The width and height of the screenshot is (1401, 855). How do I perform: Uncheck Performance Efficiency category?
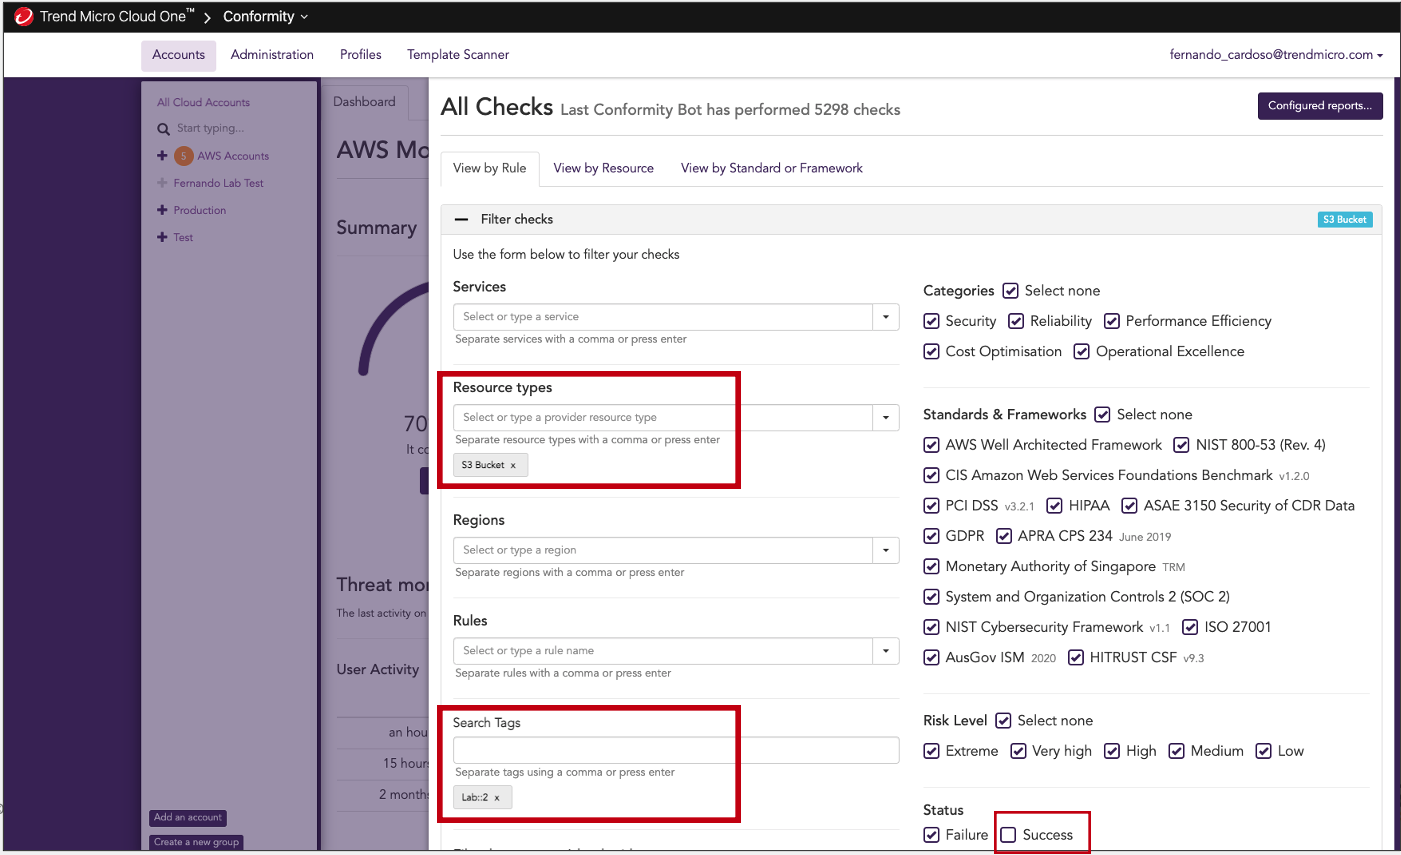1112,321
